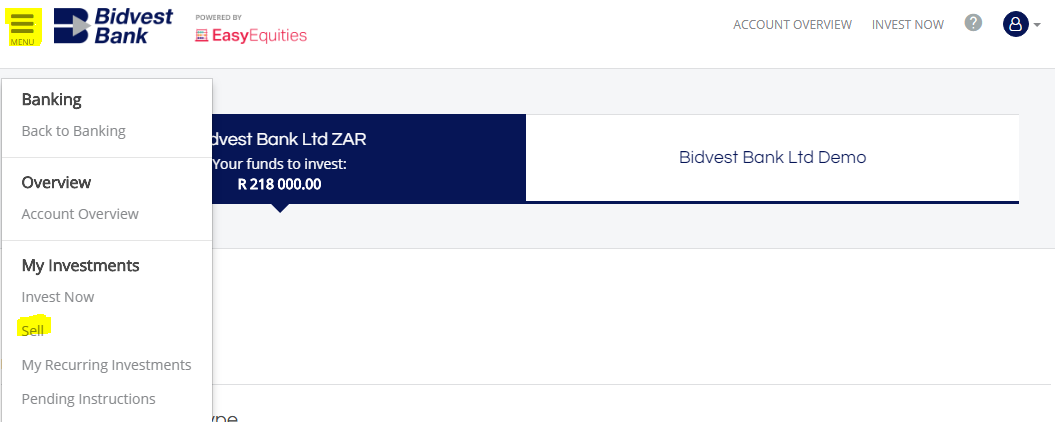Screen dimensions: 1055x422
Task: Open ACCOUNT OVERVIEW in the top navigation
Action: coord(793,24)
